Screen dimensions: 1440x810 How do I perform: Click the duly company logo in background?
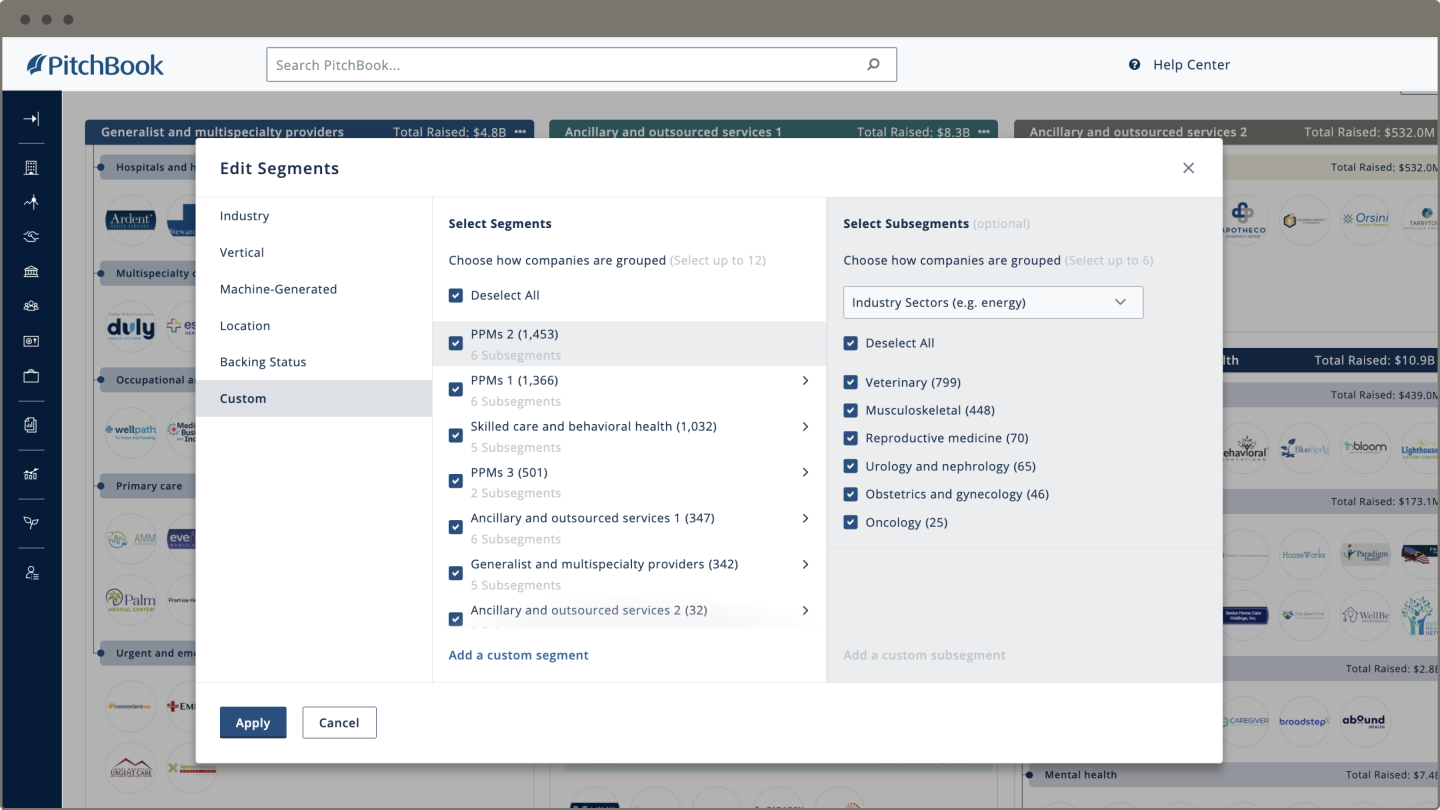pos(131,327)
